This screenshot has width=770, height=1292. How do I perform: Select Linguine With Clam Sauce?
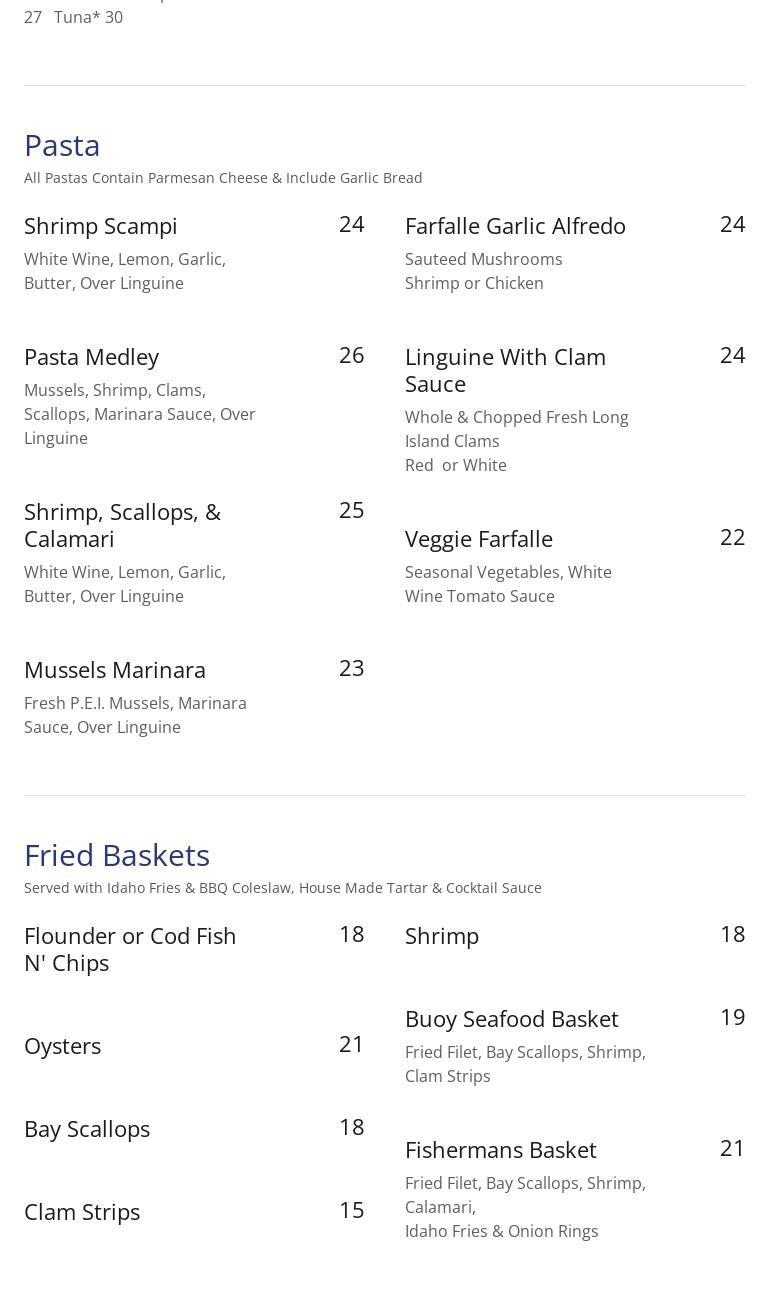coord(505,370)
